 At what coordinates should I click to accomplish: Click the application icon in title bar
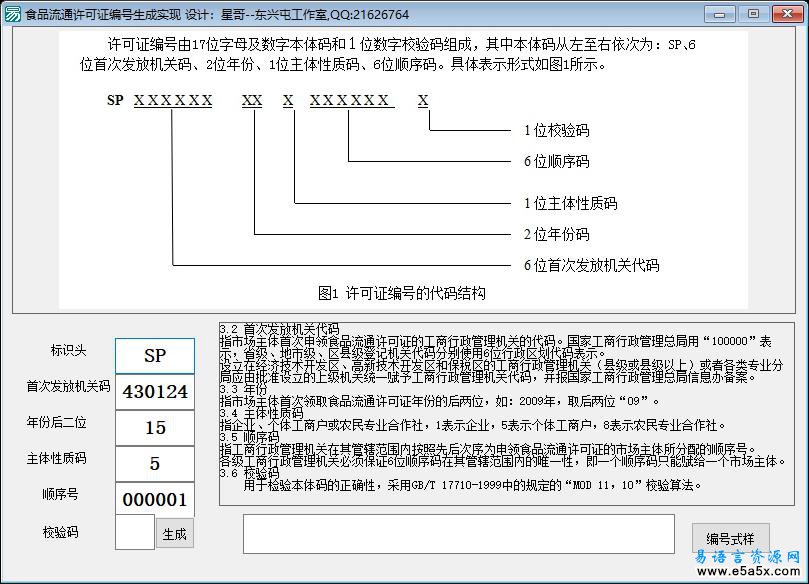coord(12,14)
